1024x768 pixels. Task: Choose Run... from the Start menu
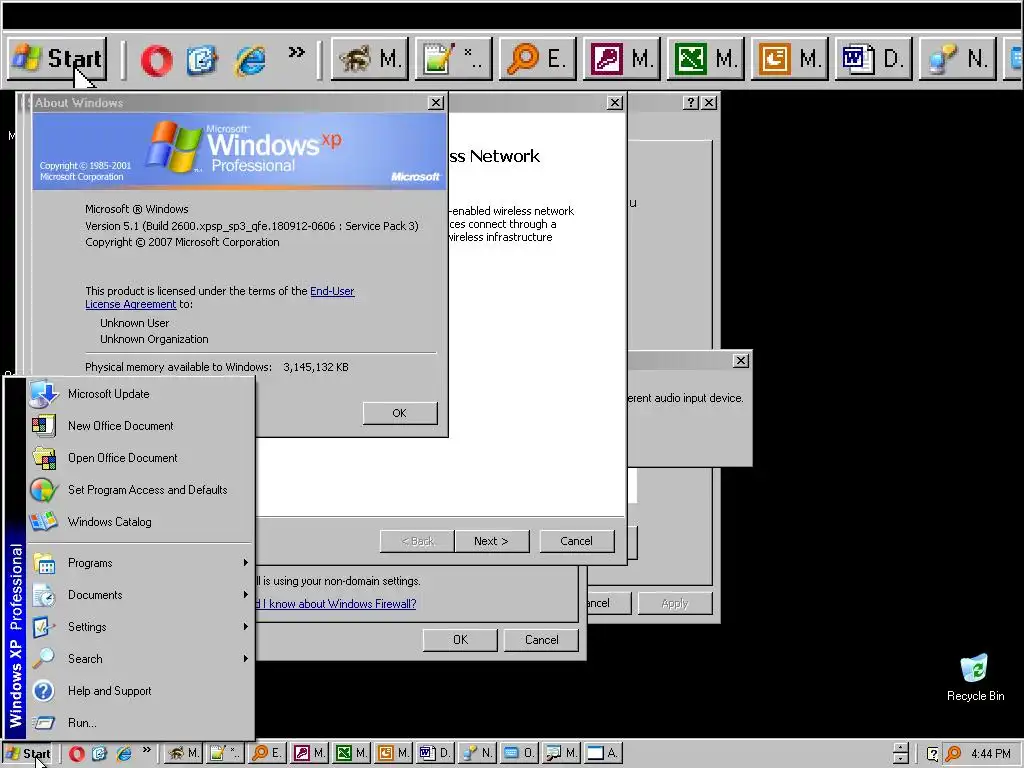point(140,723)
